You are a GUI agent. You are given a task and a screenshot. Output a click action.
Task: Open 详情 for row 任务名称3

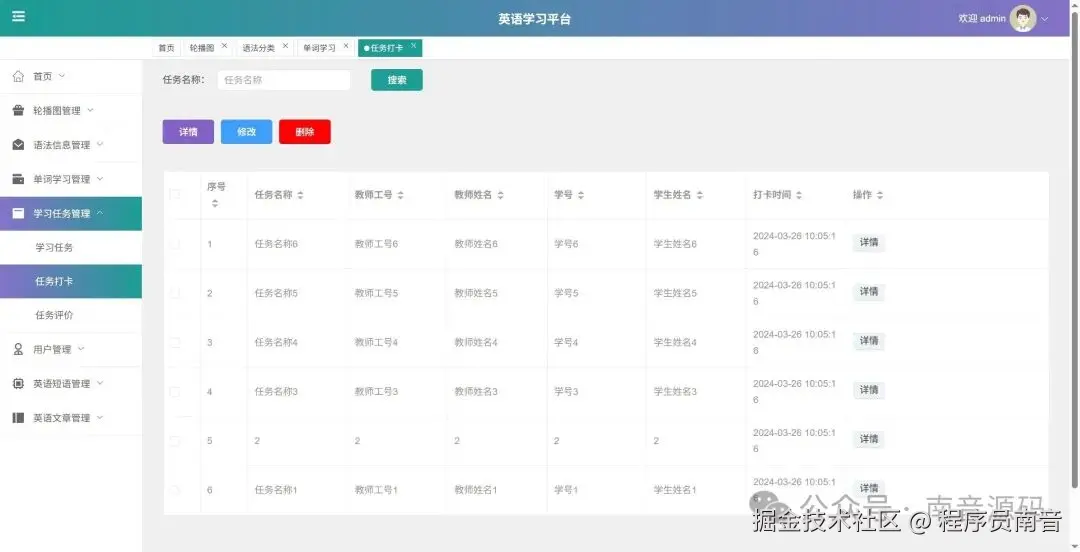pos(869,390)
